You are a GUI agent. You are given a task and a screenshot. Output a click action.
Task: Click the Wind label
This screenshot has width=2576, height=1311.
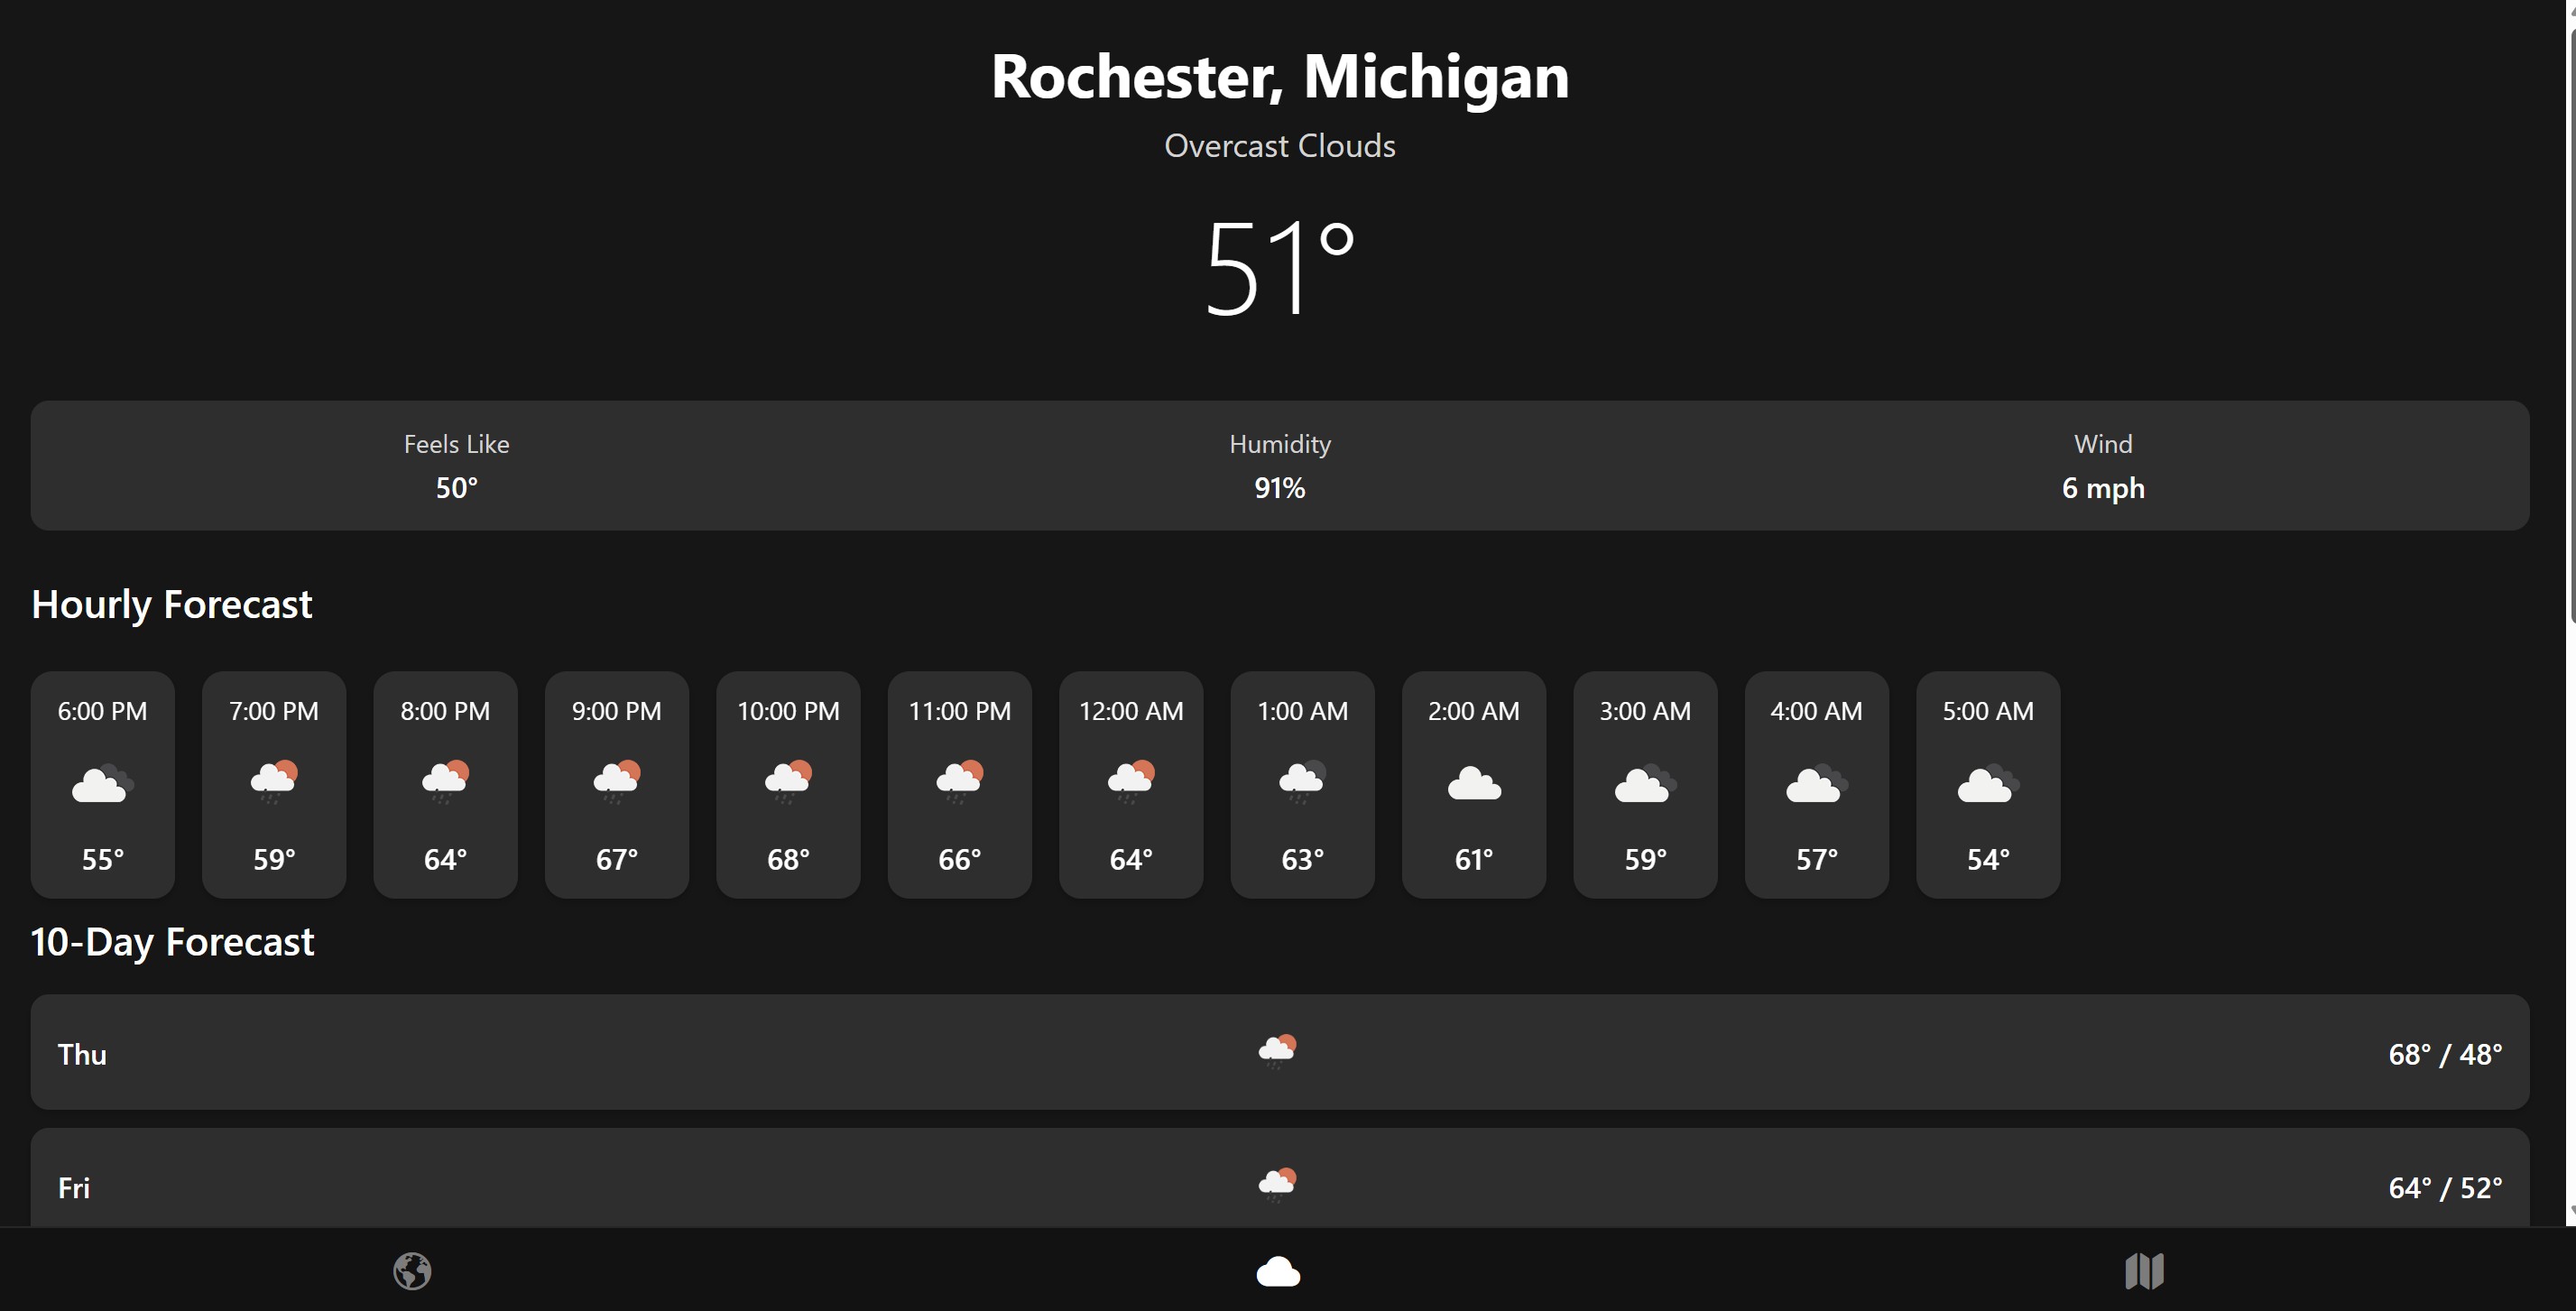click(x=2103, y=444)
